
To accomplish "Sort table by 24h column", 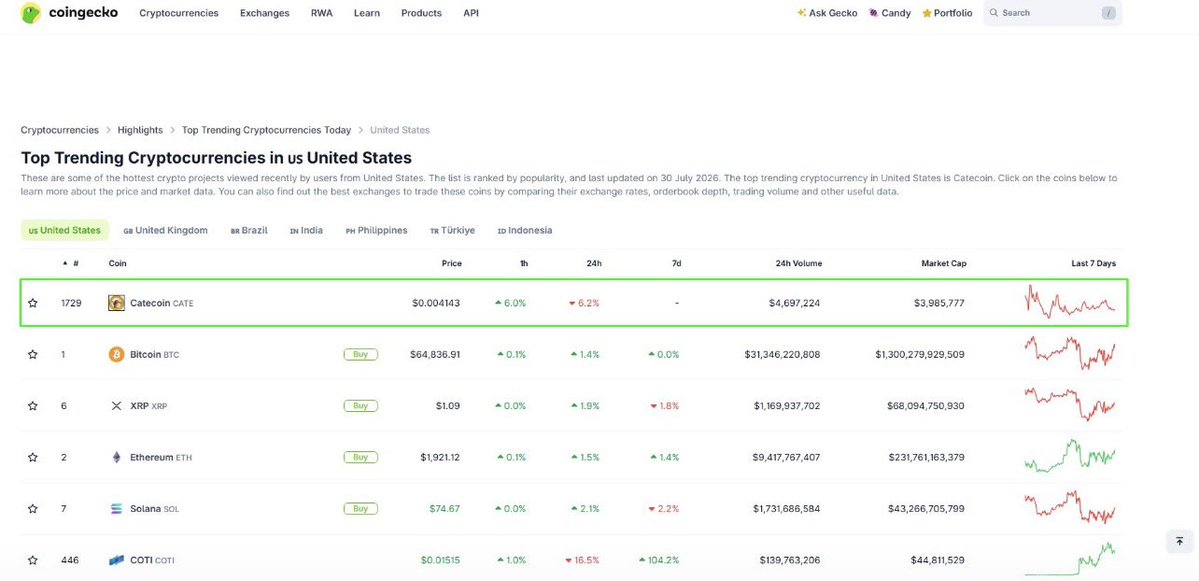I will click(x=594, y=264).
